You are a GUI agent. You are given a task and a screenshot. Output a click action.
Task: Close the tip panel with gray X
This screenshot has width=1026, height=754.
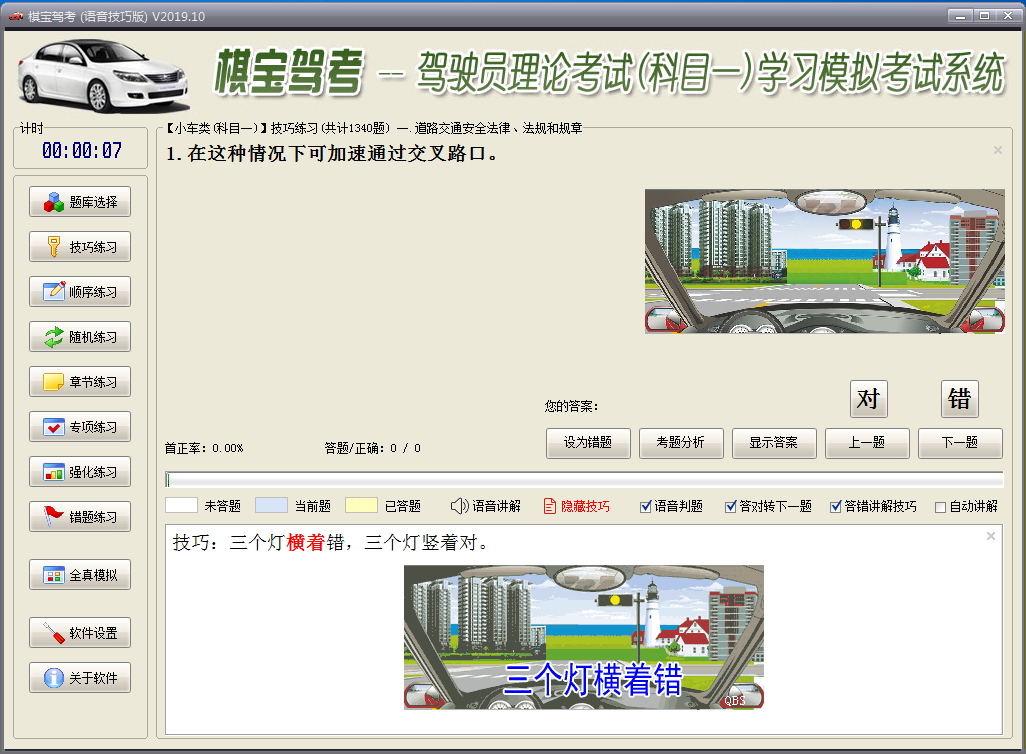[x=991, y=536]
